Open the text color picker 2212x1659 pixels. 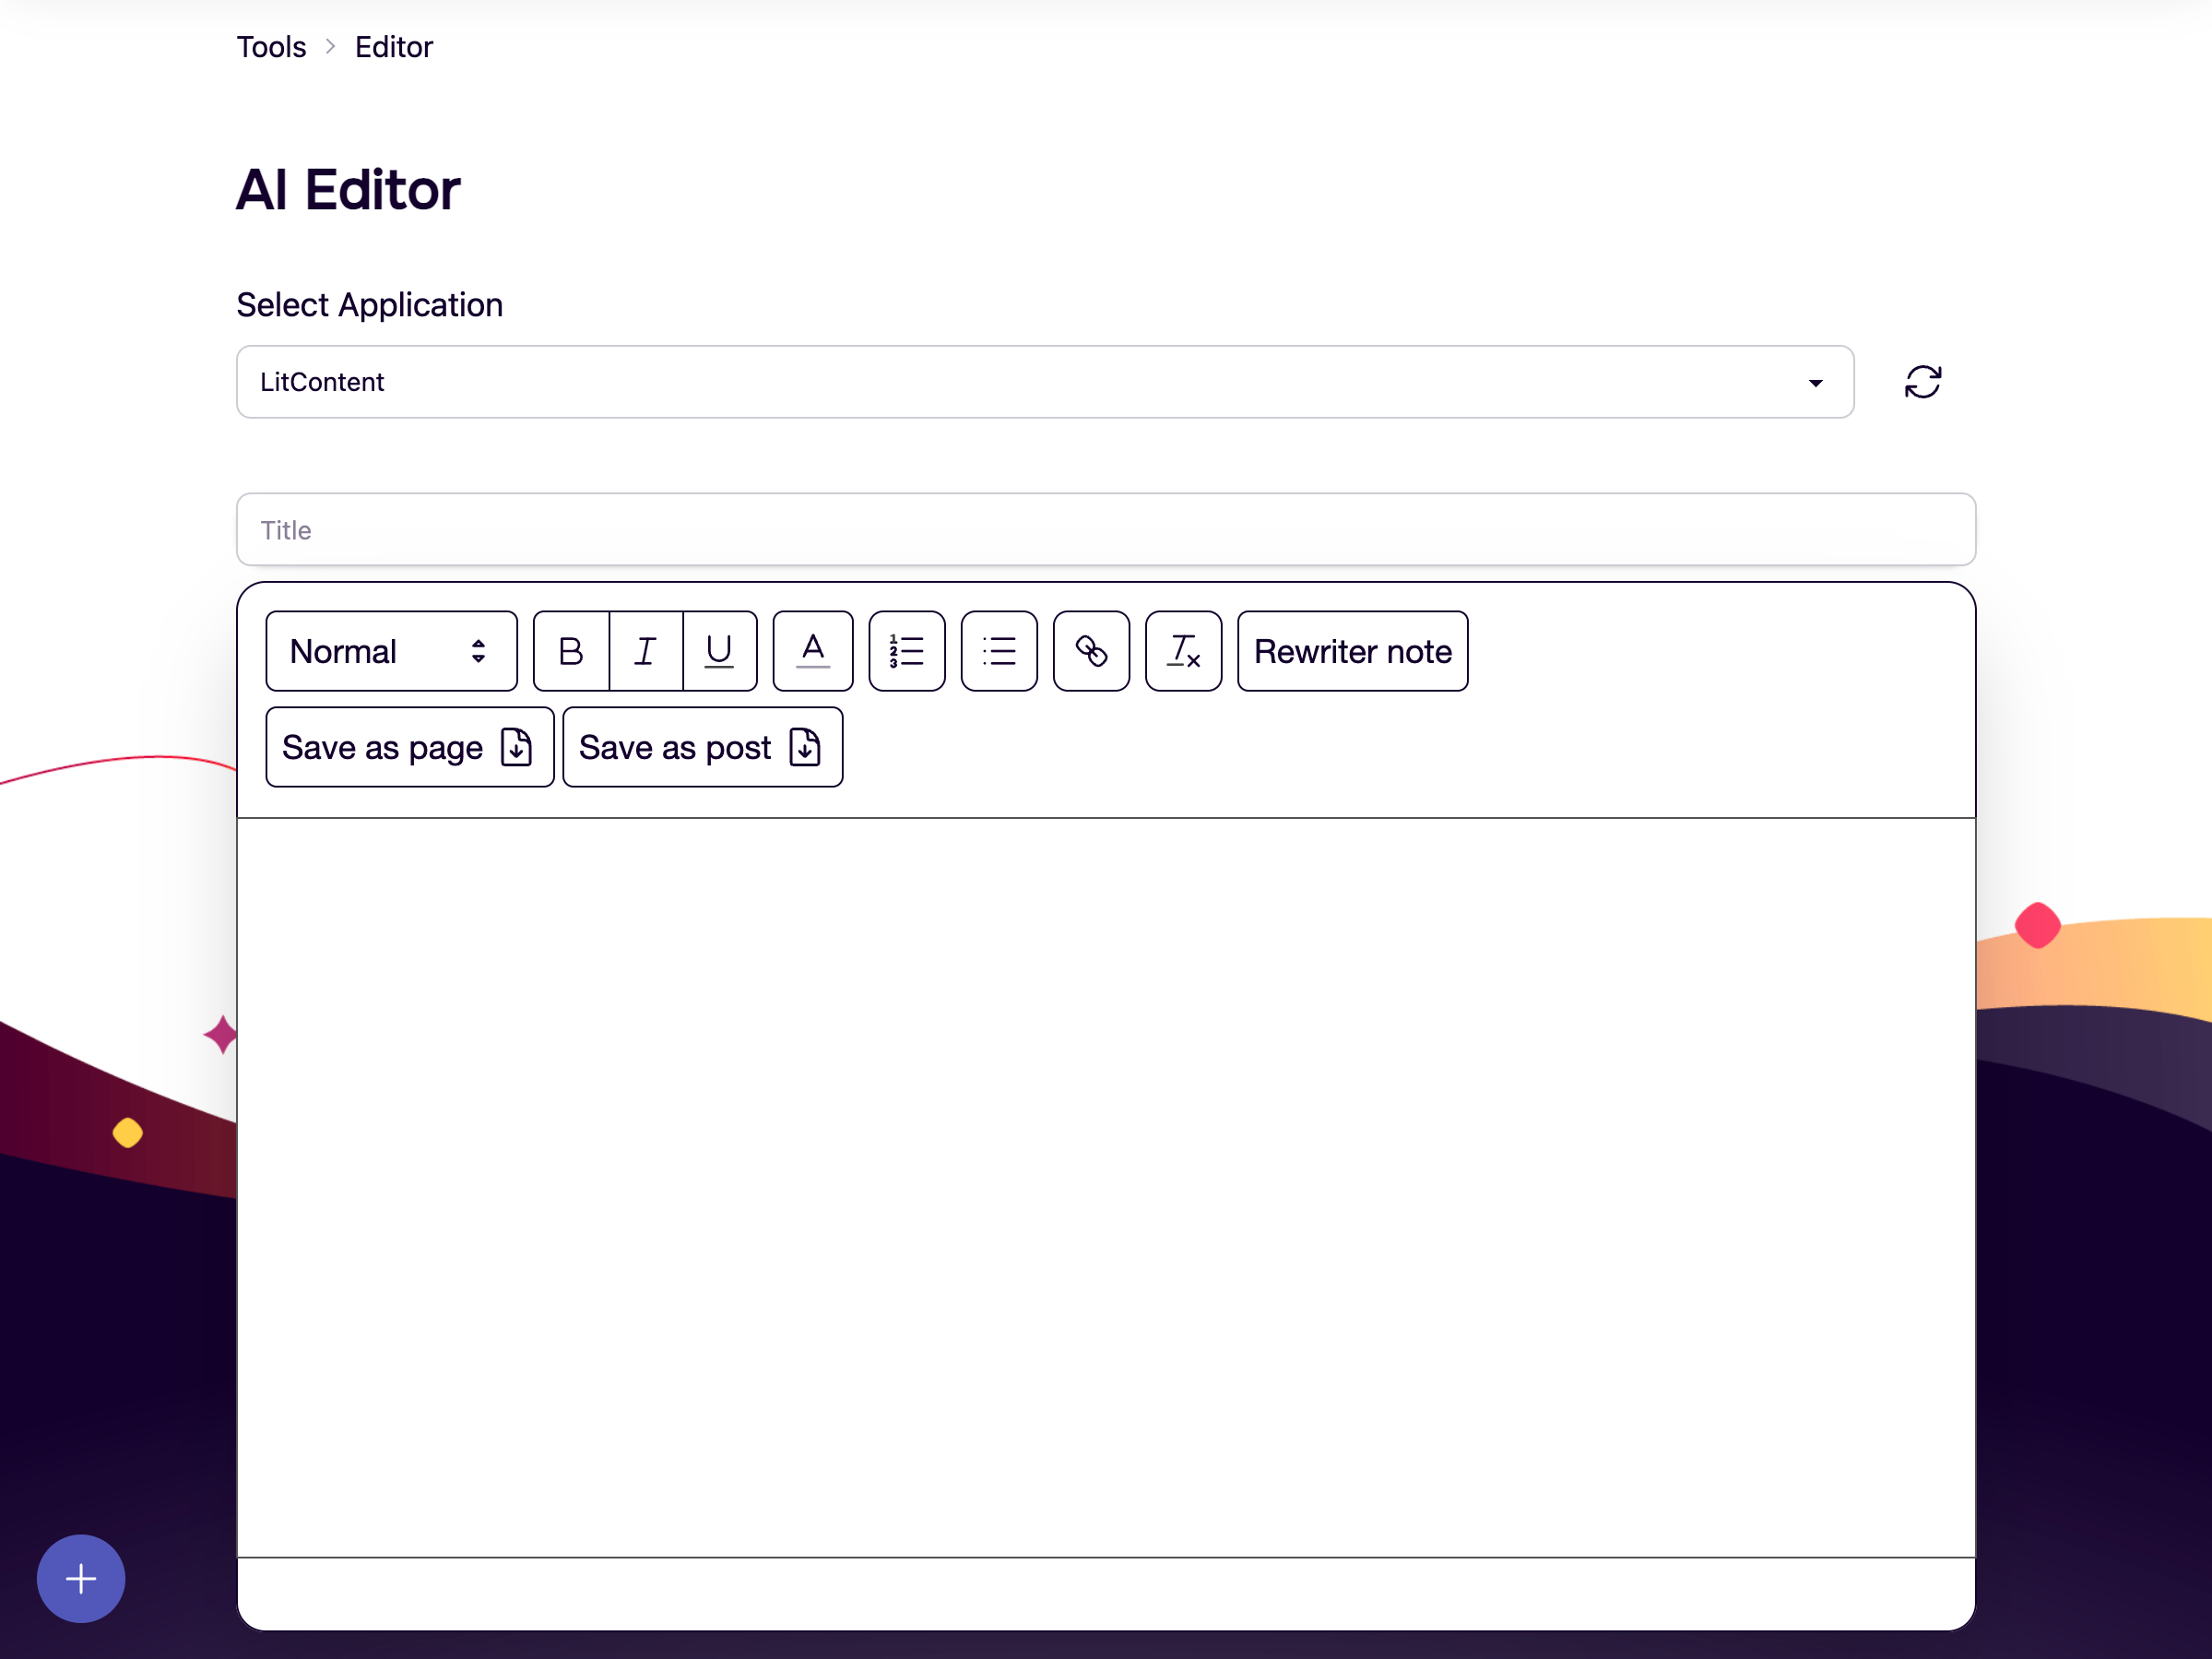pyautogui.click(x=812, y=651)
